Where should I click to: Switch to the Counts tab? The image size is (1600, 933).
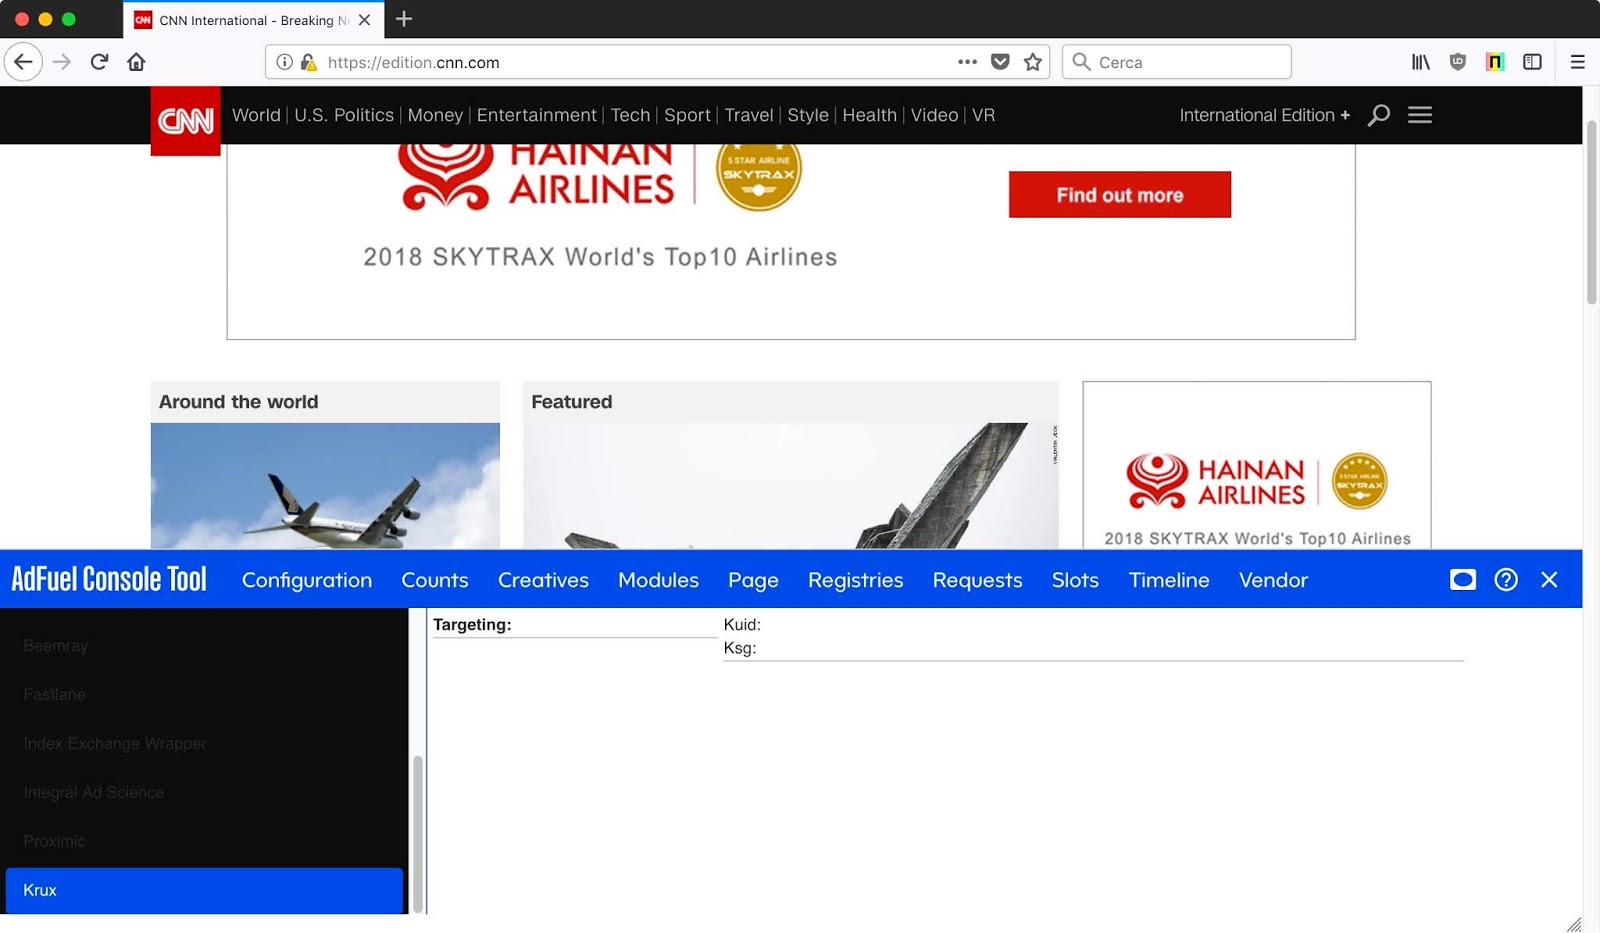435,580
